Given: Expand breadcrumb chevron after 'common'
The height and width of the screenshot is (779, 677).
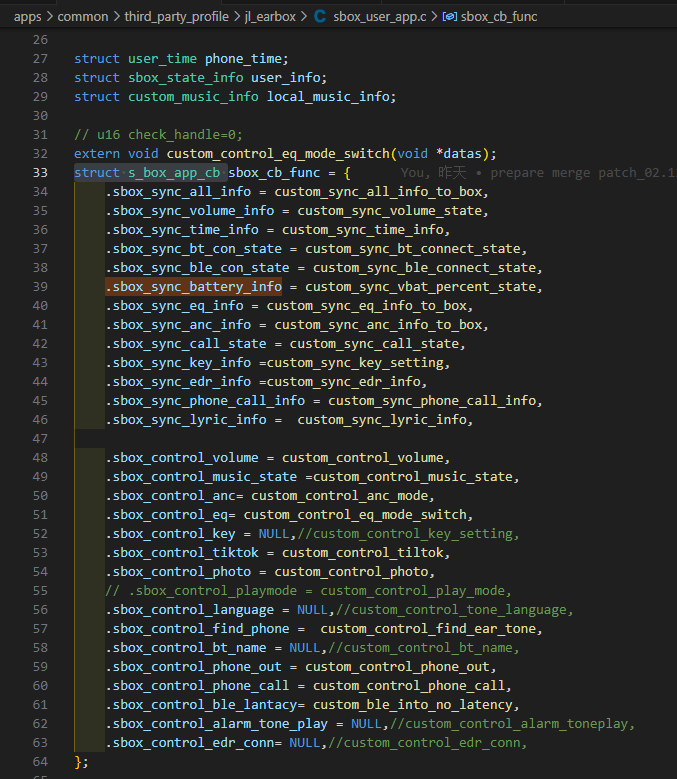Looking at the screenshot, I should (x=116, y=17).
